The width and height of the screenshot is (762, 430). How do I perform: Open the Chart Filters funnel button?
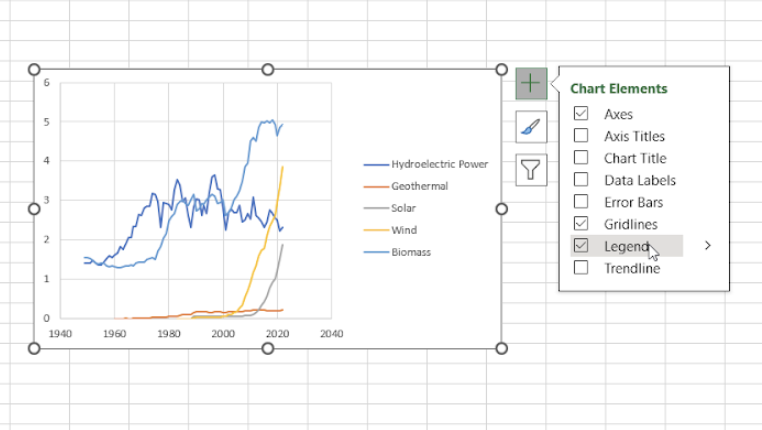tap(531, 170)
